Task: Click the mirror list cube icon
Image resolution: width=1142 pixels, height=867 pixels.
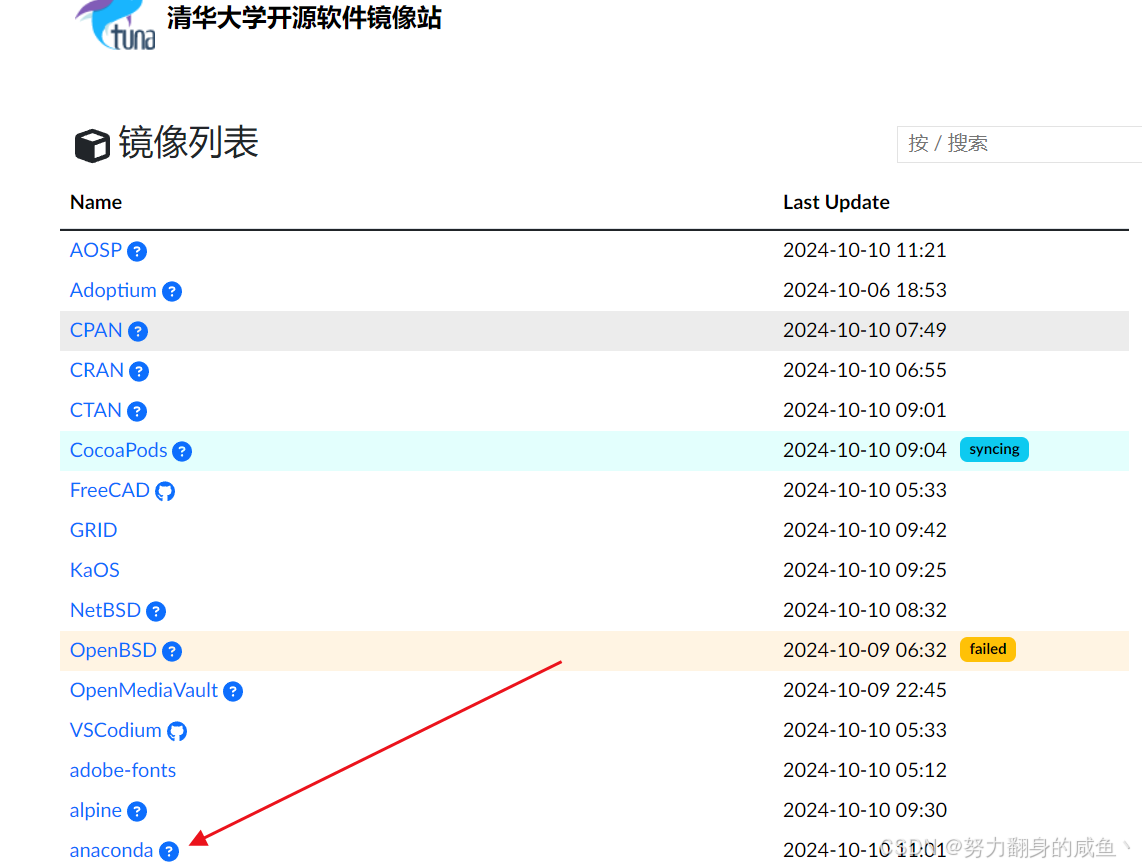Action: [x=92, y=145]
